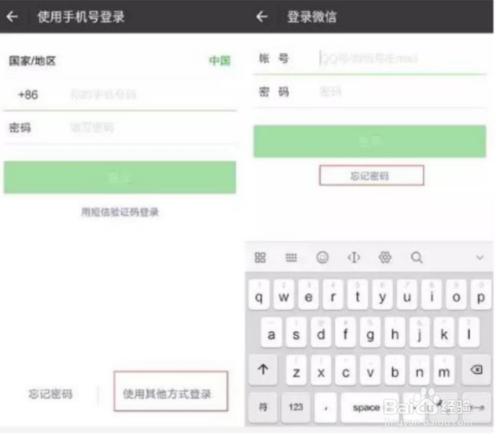The image size is (500, 440).
Task: Tap the z key
Action: pos(296,371)
